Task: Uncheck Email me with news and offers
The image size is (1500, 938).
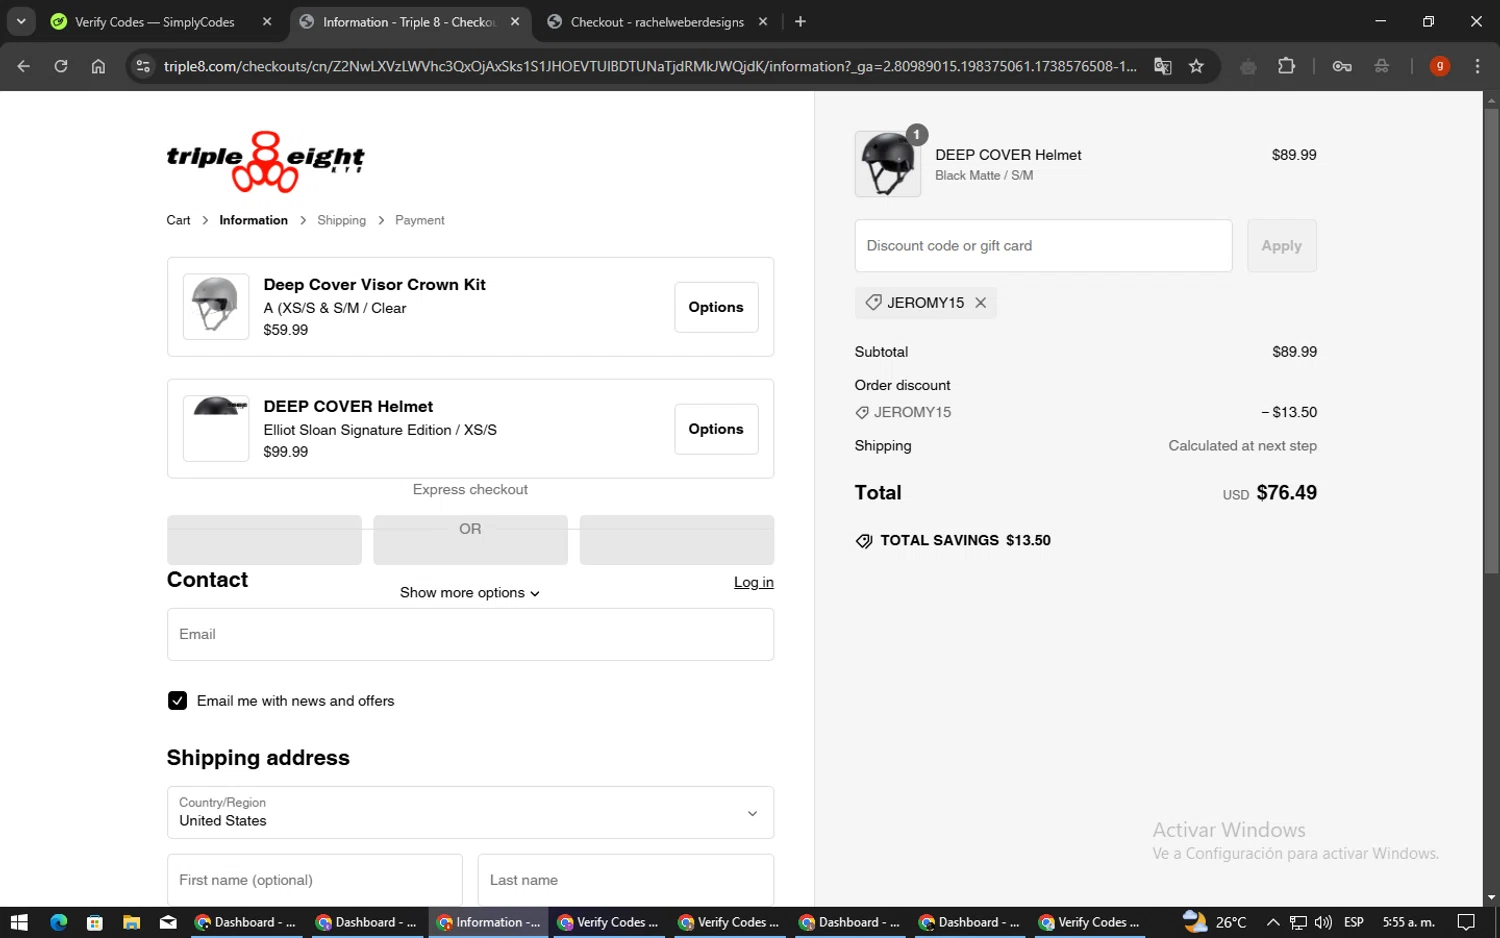Action: click(177, 701)
